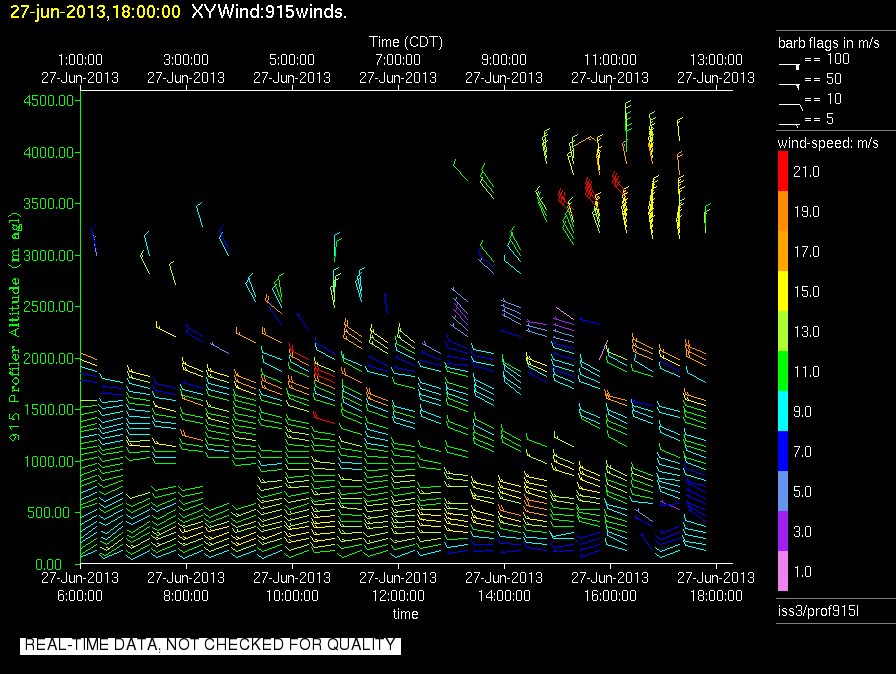Screen dimensions: 896x674
Task: Click the '9:00:00' CDT axis tick label
Action: point(504,60)
